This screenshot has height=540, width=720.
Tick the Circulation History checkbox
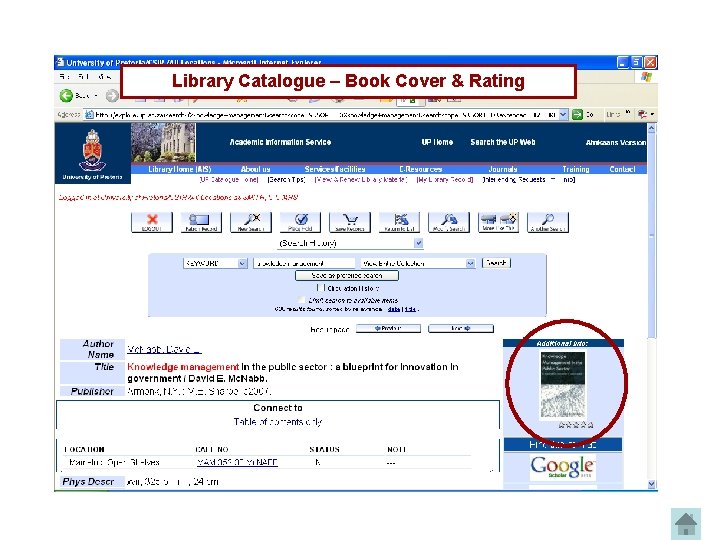pos(321,288)
